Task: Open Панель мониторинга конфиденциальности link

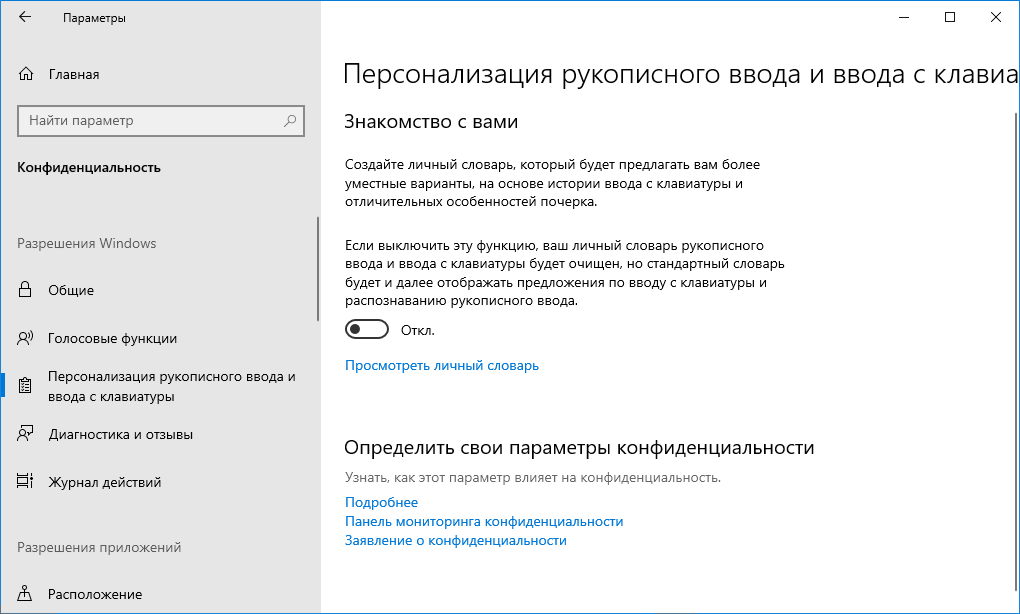Action: pos(484,521)
